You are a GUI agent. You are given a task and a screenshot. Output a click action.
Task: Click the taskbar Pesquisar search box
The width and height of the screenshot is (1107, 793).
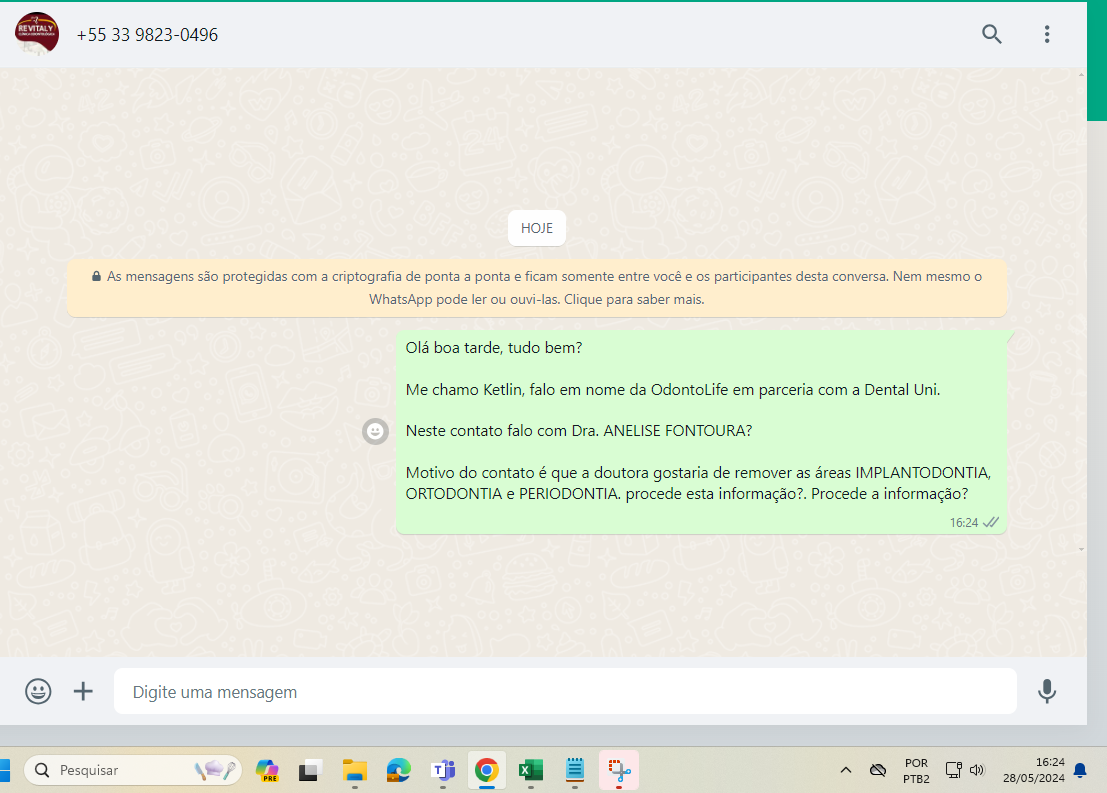click(133, 770)
